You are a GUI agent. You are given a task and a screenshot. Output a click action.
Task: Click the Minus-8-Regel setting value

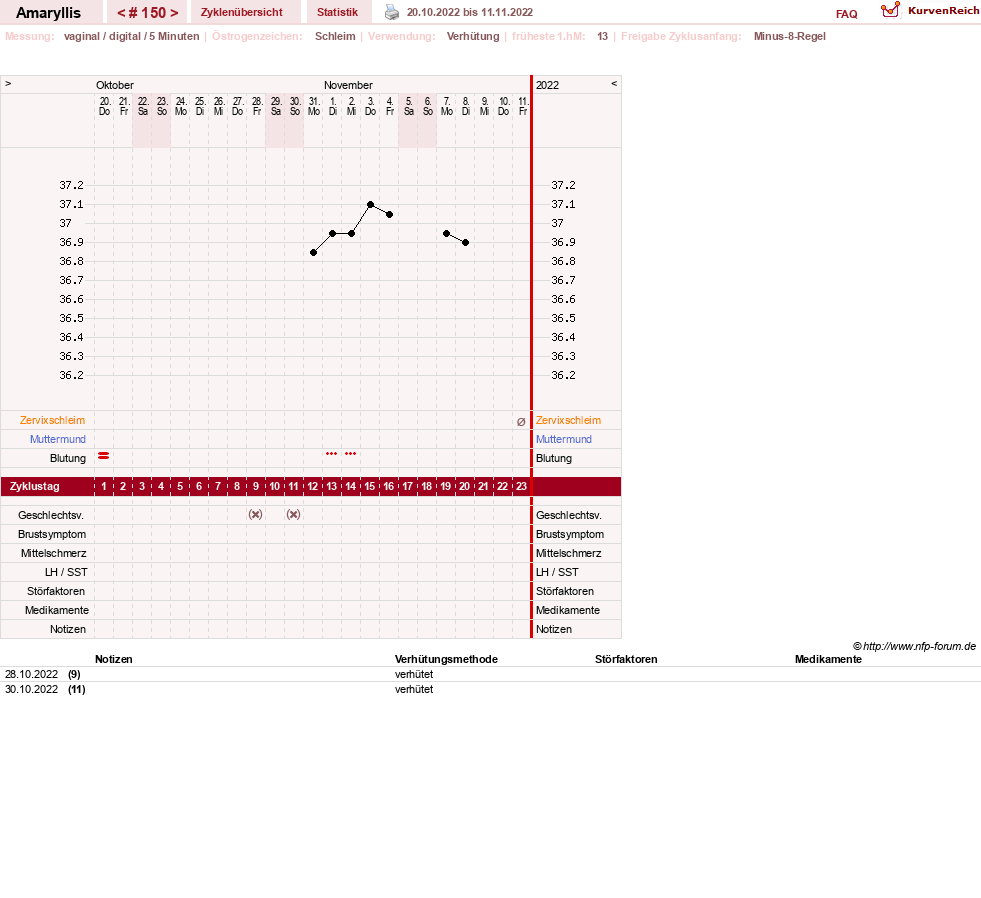[790, 36]
